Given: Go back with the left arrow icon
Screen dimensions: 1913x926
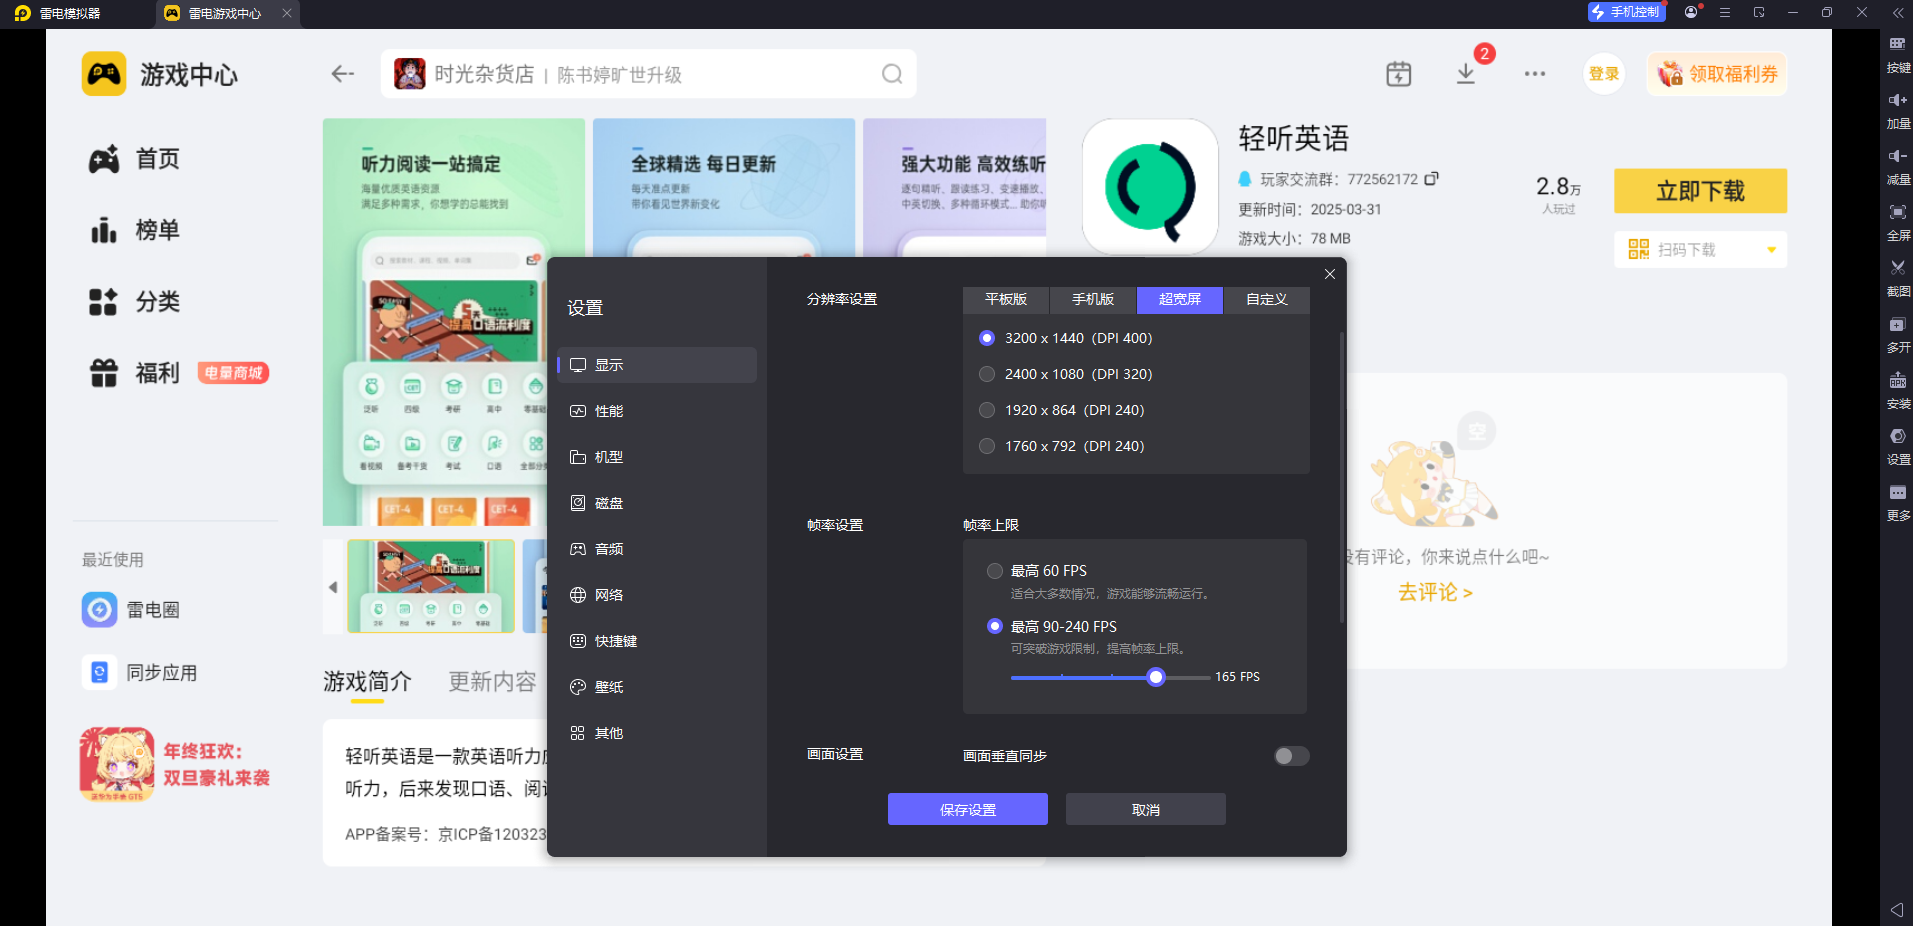Looking at the screenshot, I should [343, 74].
